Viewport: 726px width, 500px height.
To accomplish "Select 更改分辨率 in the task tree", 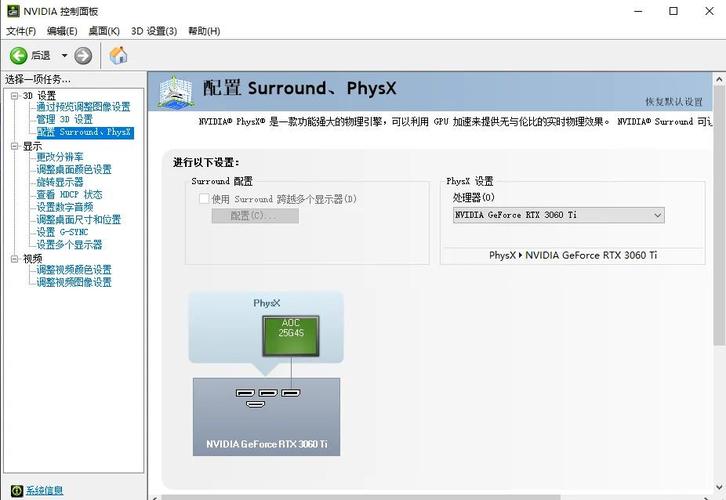I will 60,157.
